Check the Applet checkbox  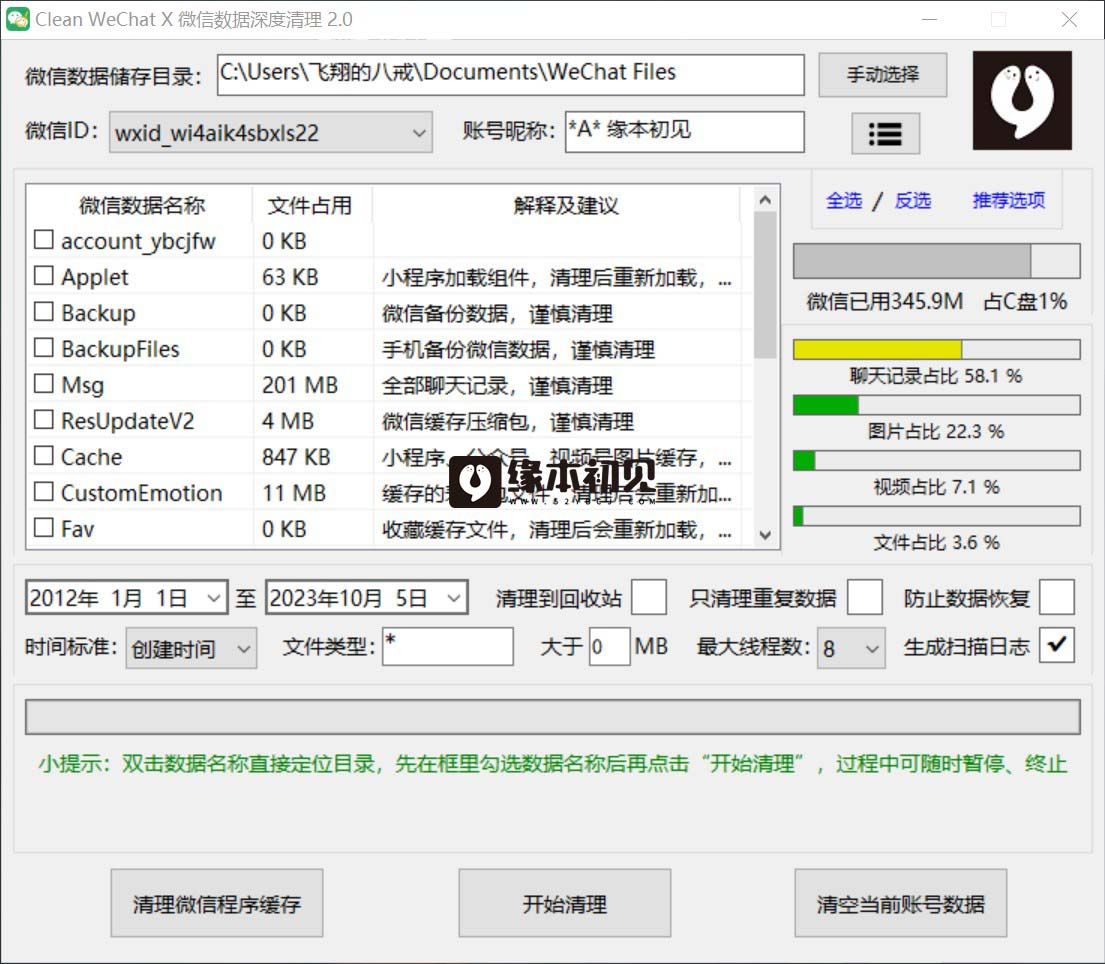coord(44,275)
